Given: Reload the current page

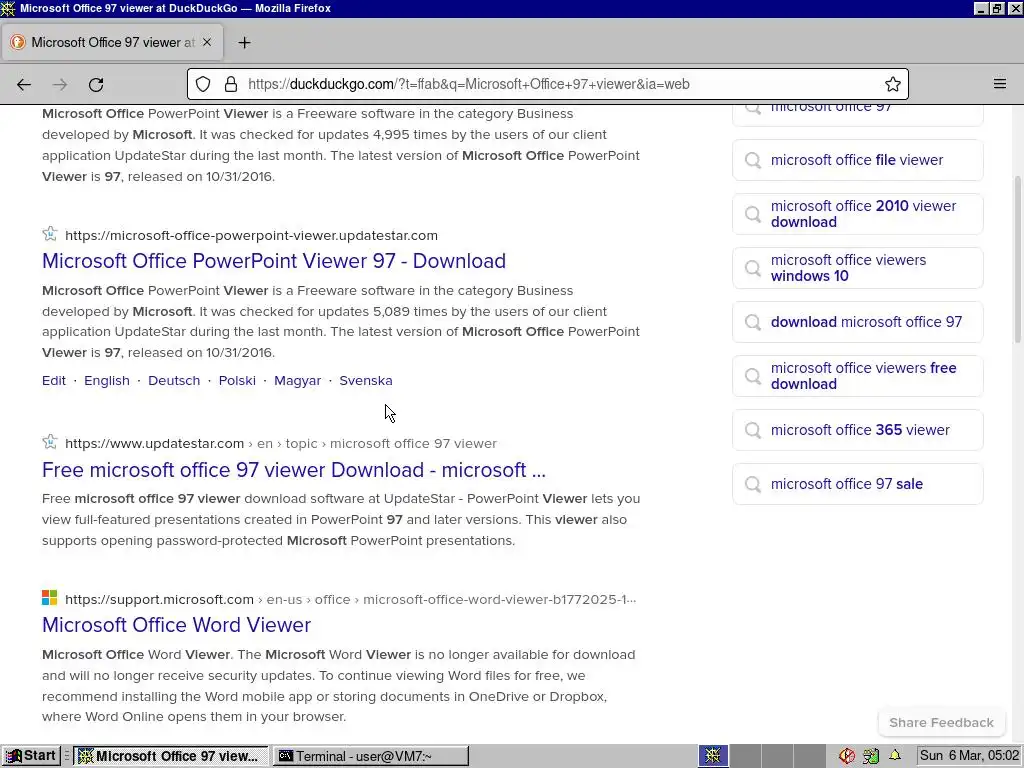Looking at the screenshot, I should pos(96,84).
